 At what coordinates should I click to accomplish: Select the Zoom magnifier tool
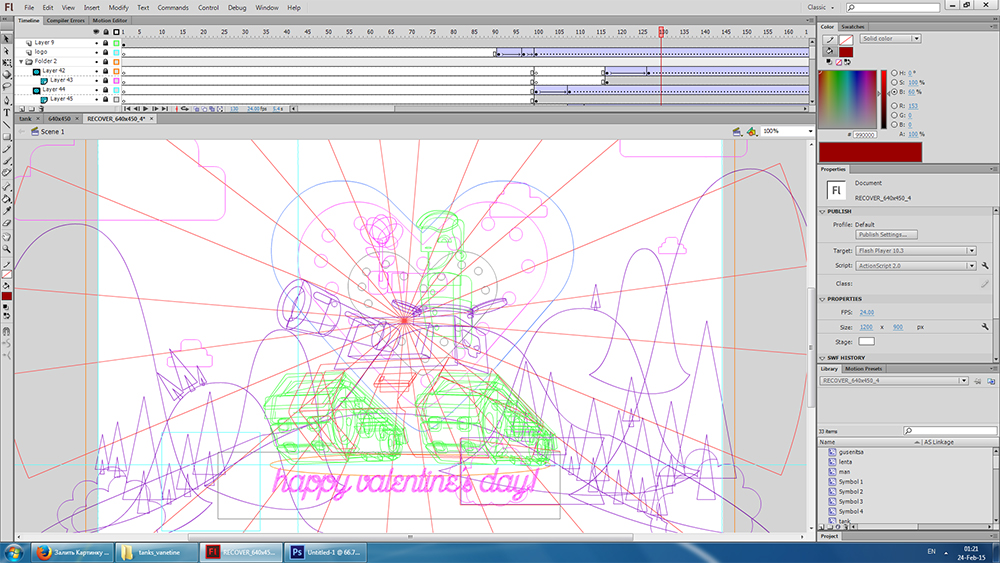click(x=6, y=249)
